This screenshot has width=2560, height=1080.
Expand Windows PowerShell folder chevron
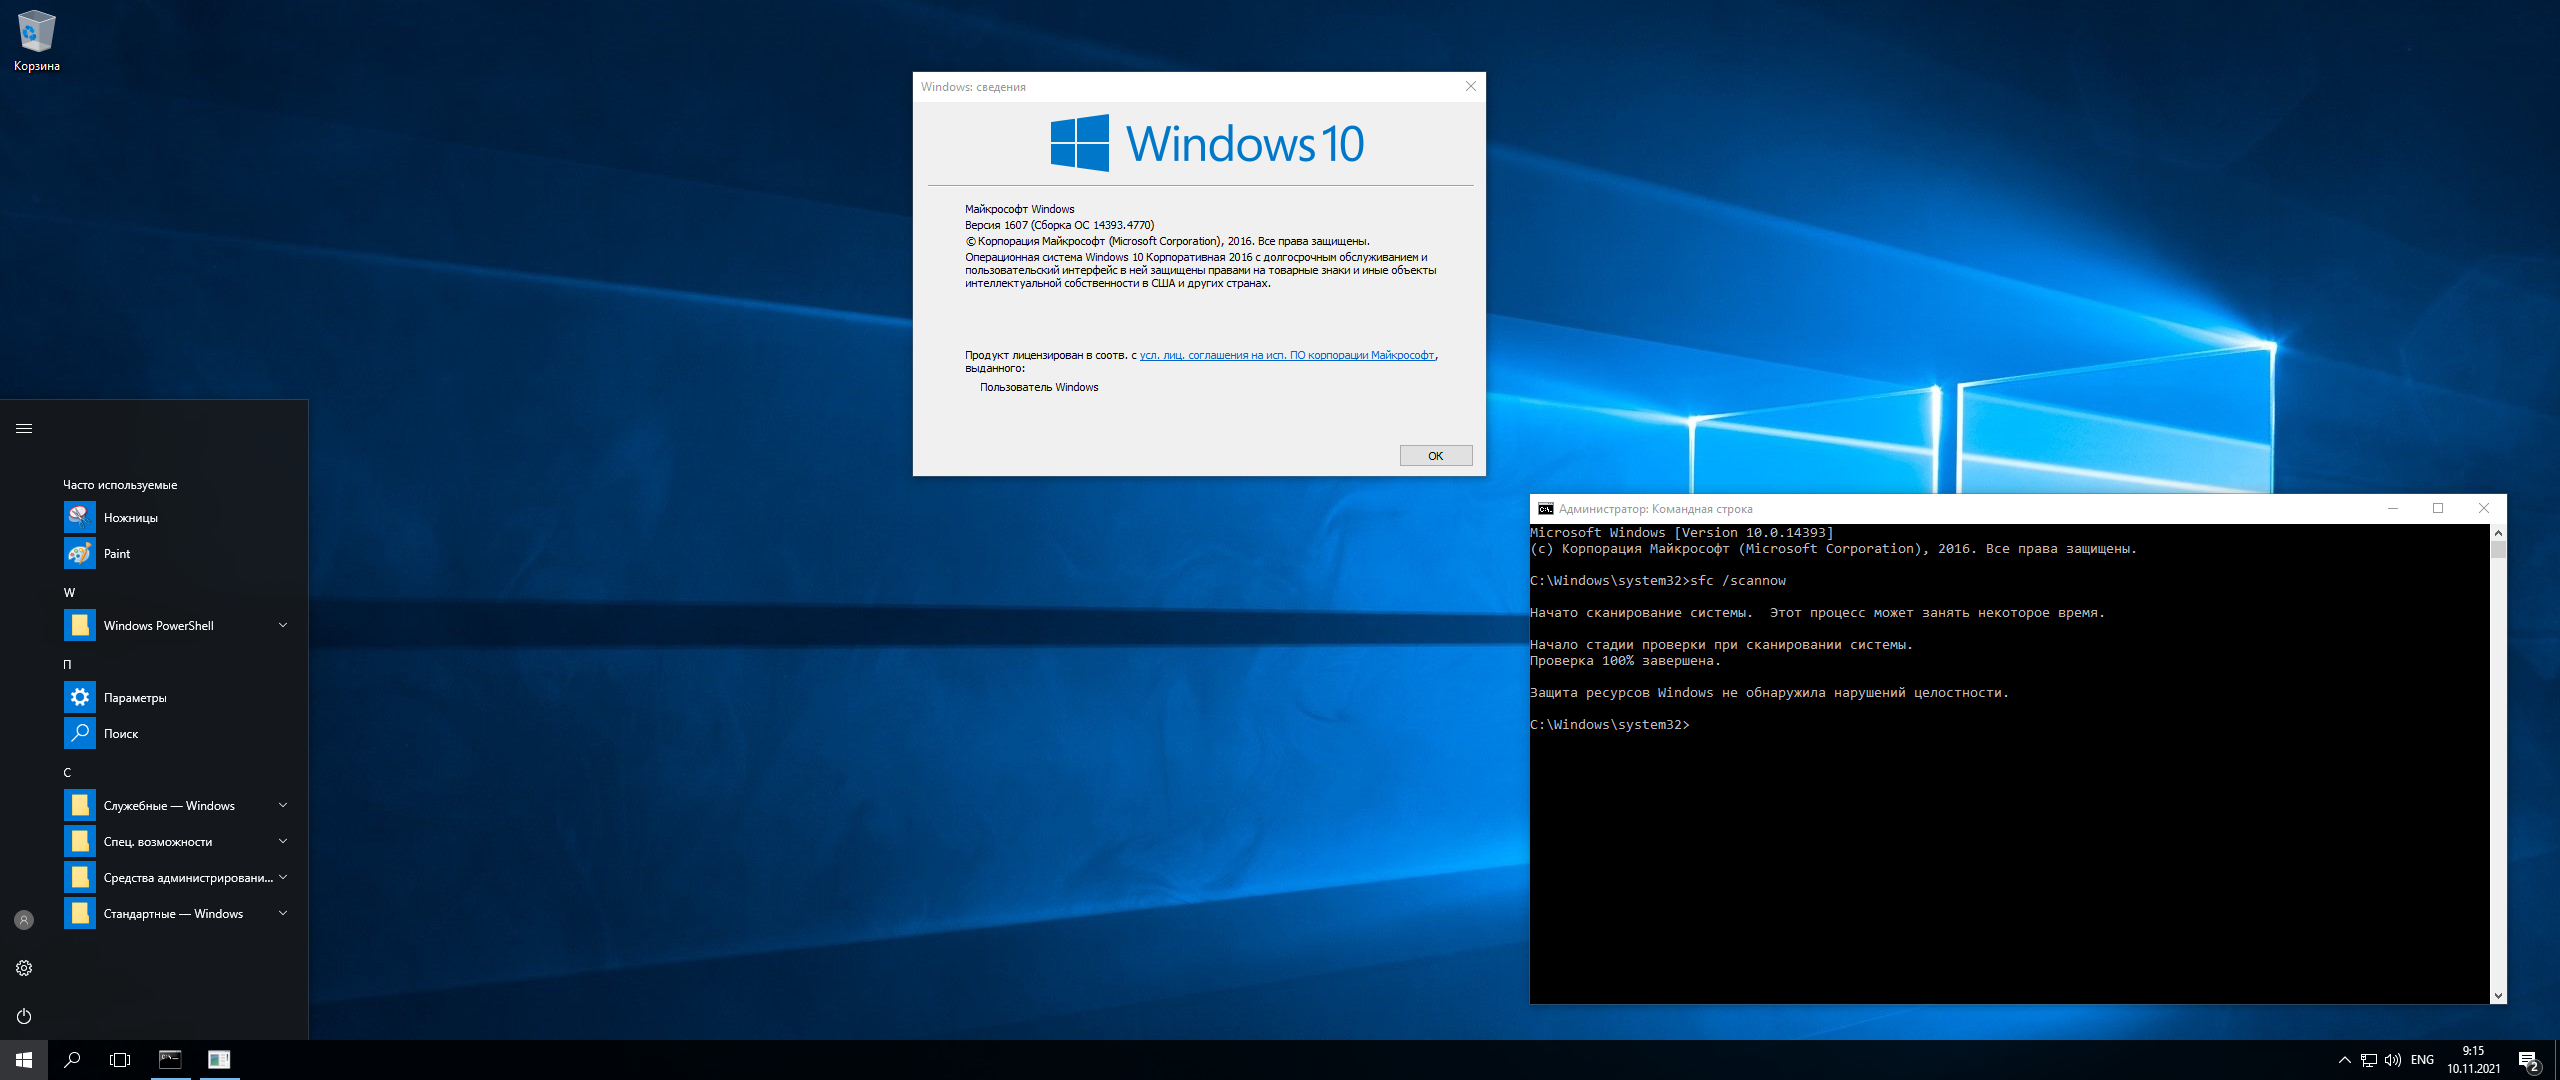283,625
